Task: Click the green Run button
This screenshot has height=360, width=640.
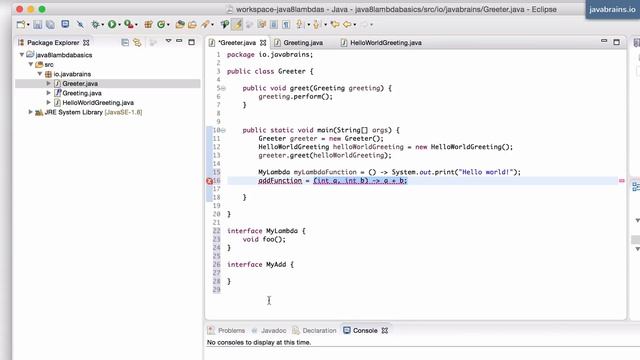Action: [112, 24]
